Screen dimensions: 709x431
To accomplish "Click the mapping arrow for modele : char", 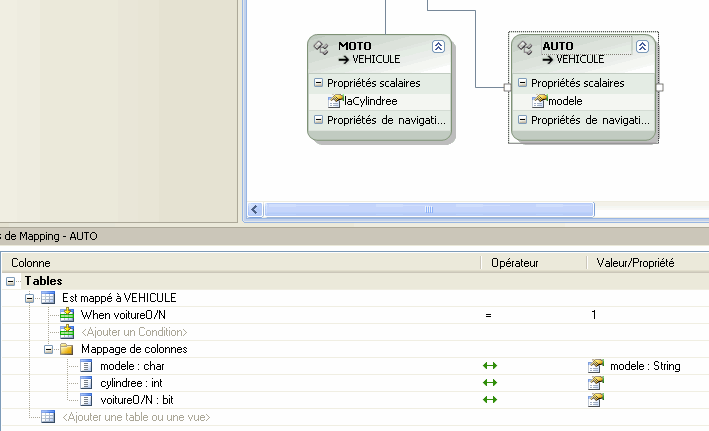I will 490,365.
